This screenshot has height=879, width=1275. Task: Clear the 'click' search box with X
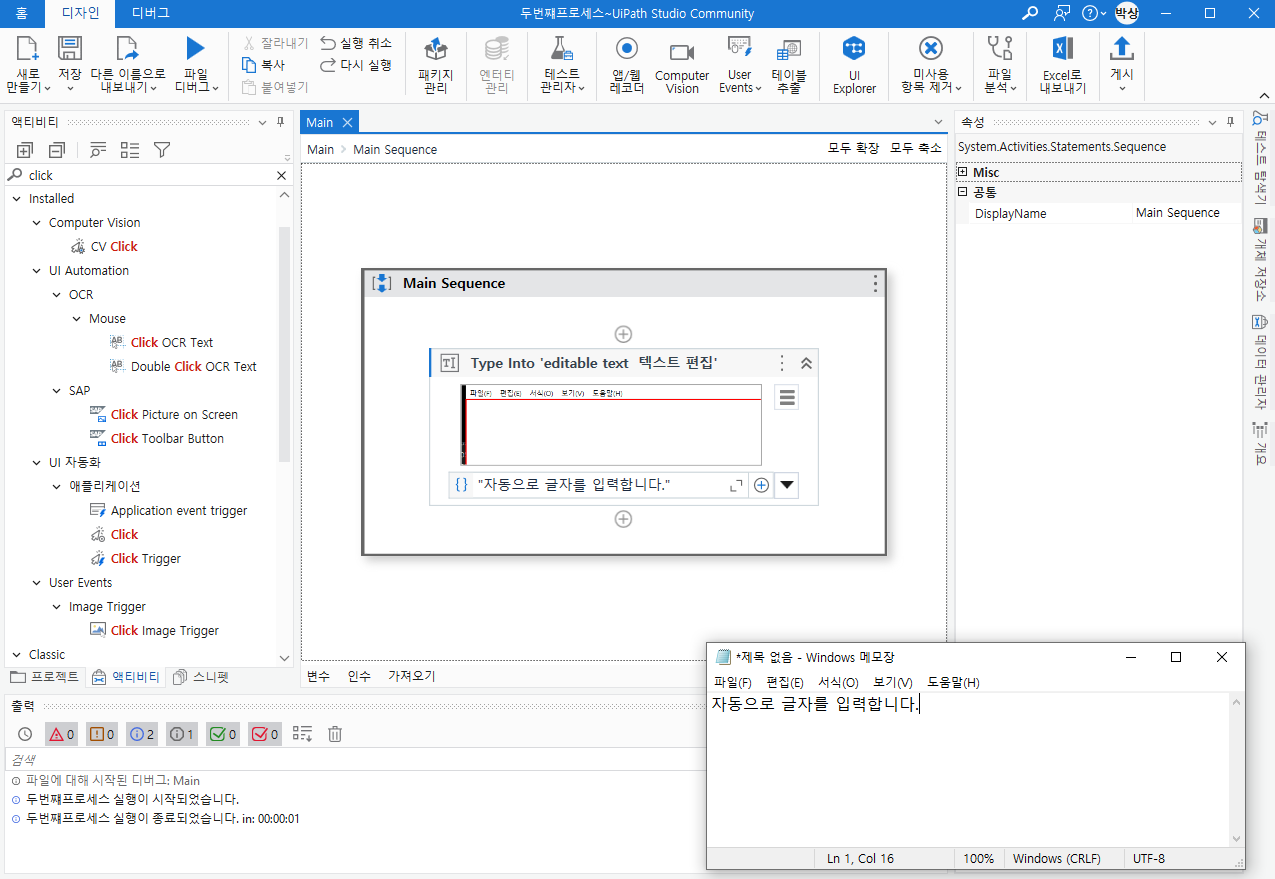pos(281,175)
